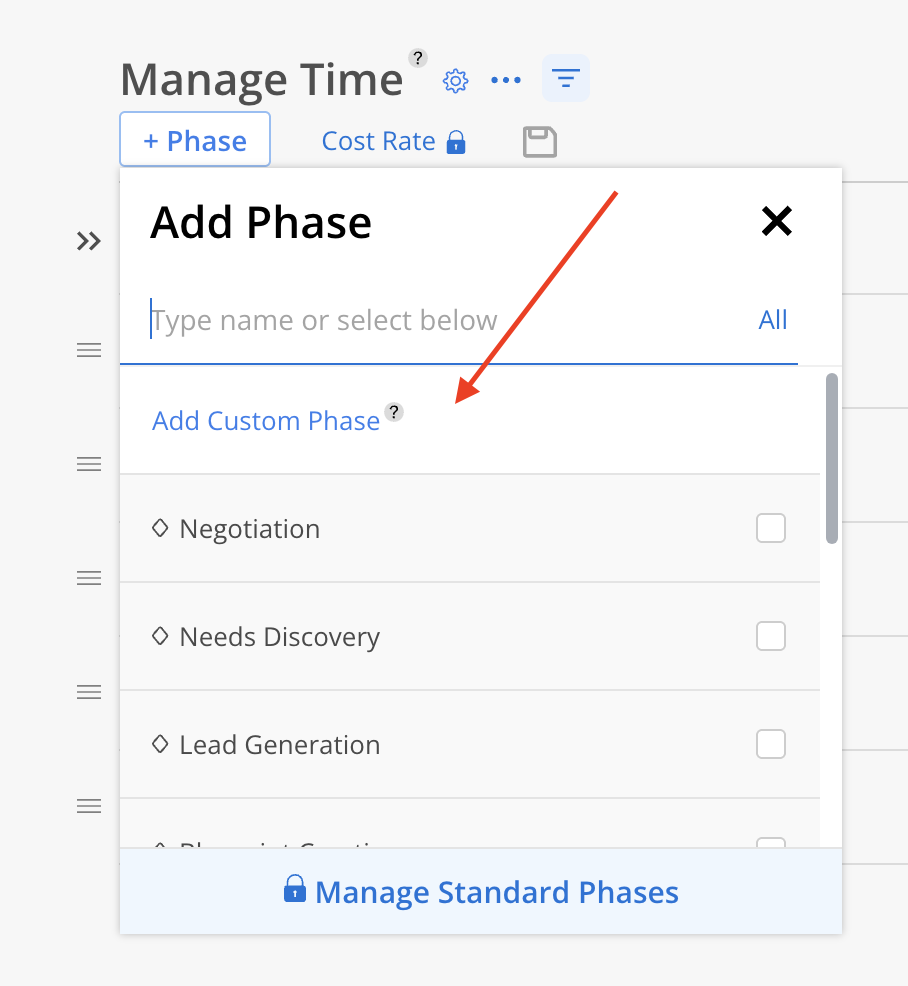Open the locked Cost Rate option

pyautogui.click(x=394, y=141)
